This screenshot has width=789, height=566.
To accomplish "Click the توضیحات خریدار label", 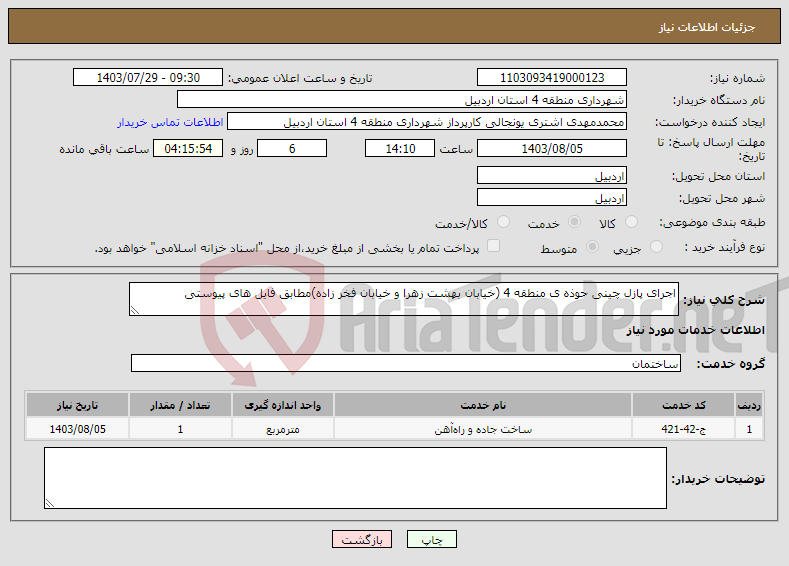I will pos(718,478).
